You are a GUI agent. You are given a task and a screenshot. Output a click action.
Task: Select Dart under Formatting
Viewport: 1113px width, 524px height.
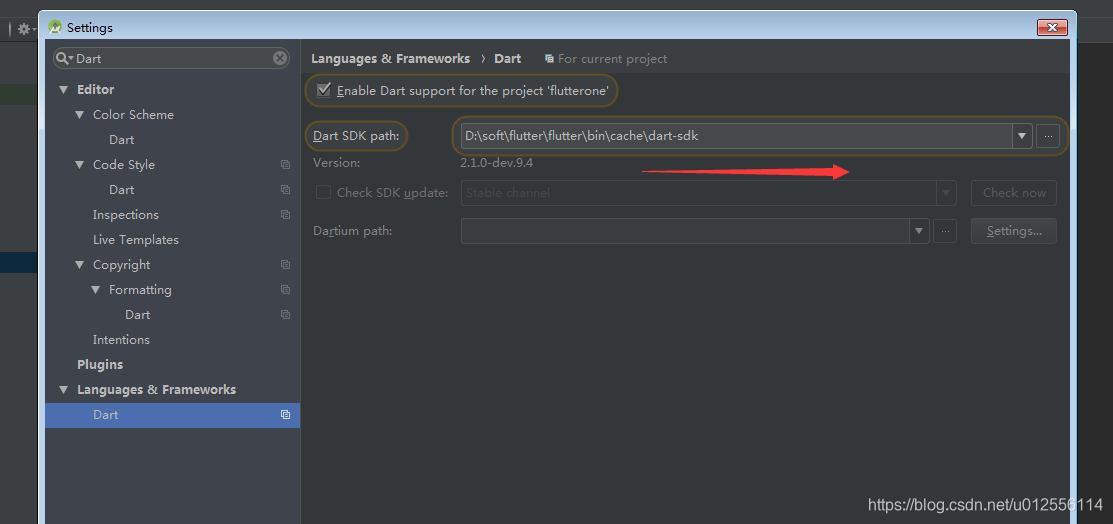pos(138,315)
